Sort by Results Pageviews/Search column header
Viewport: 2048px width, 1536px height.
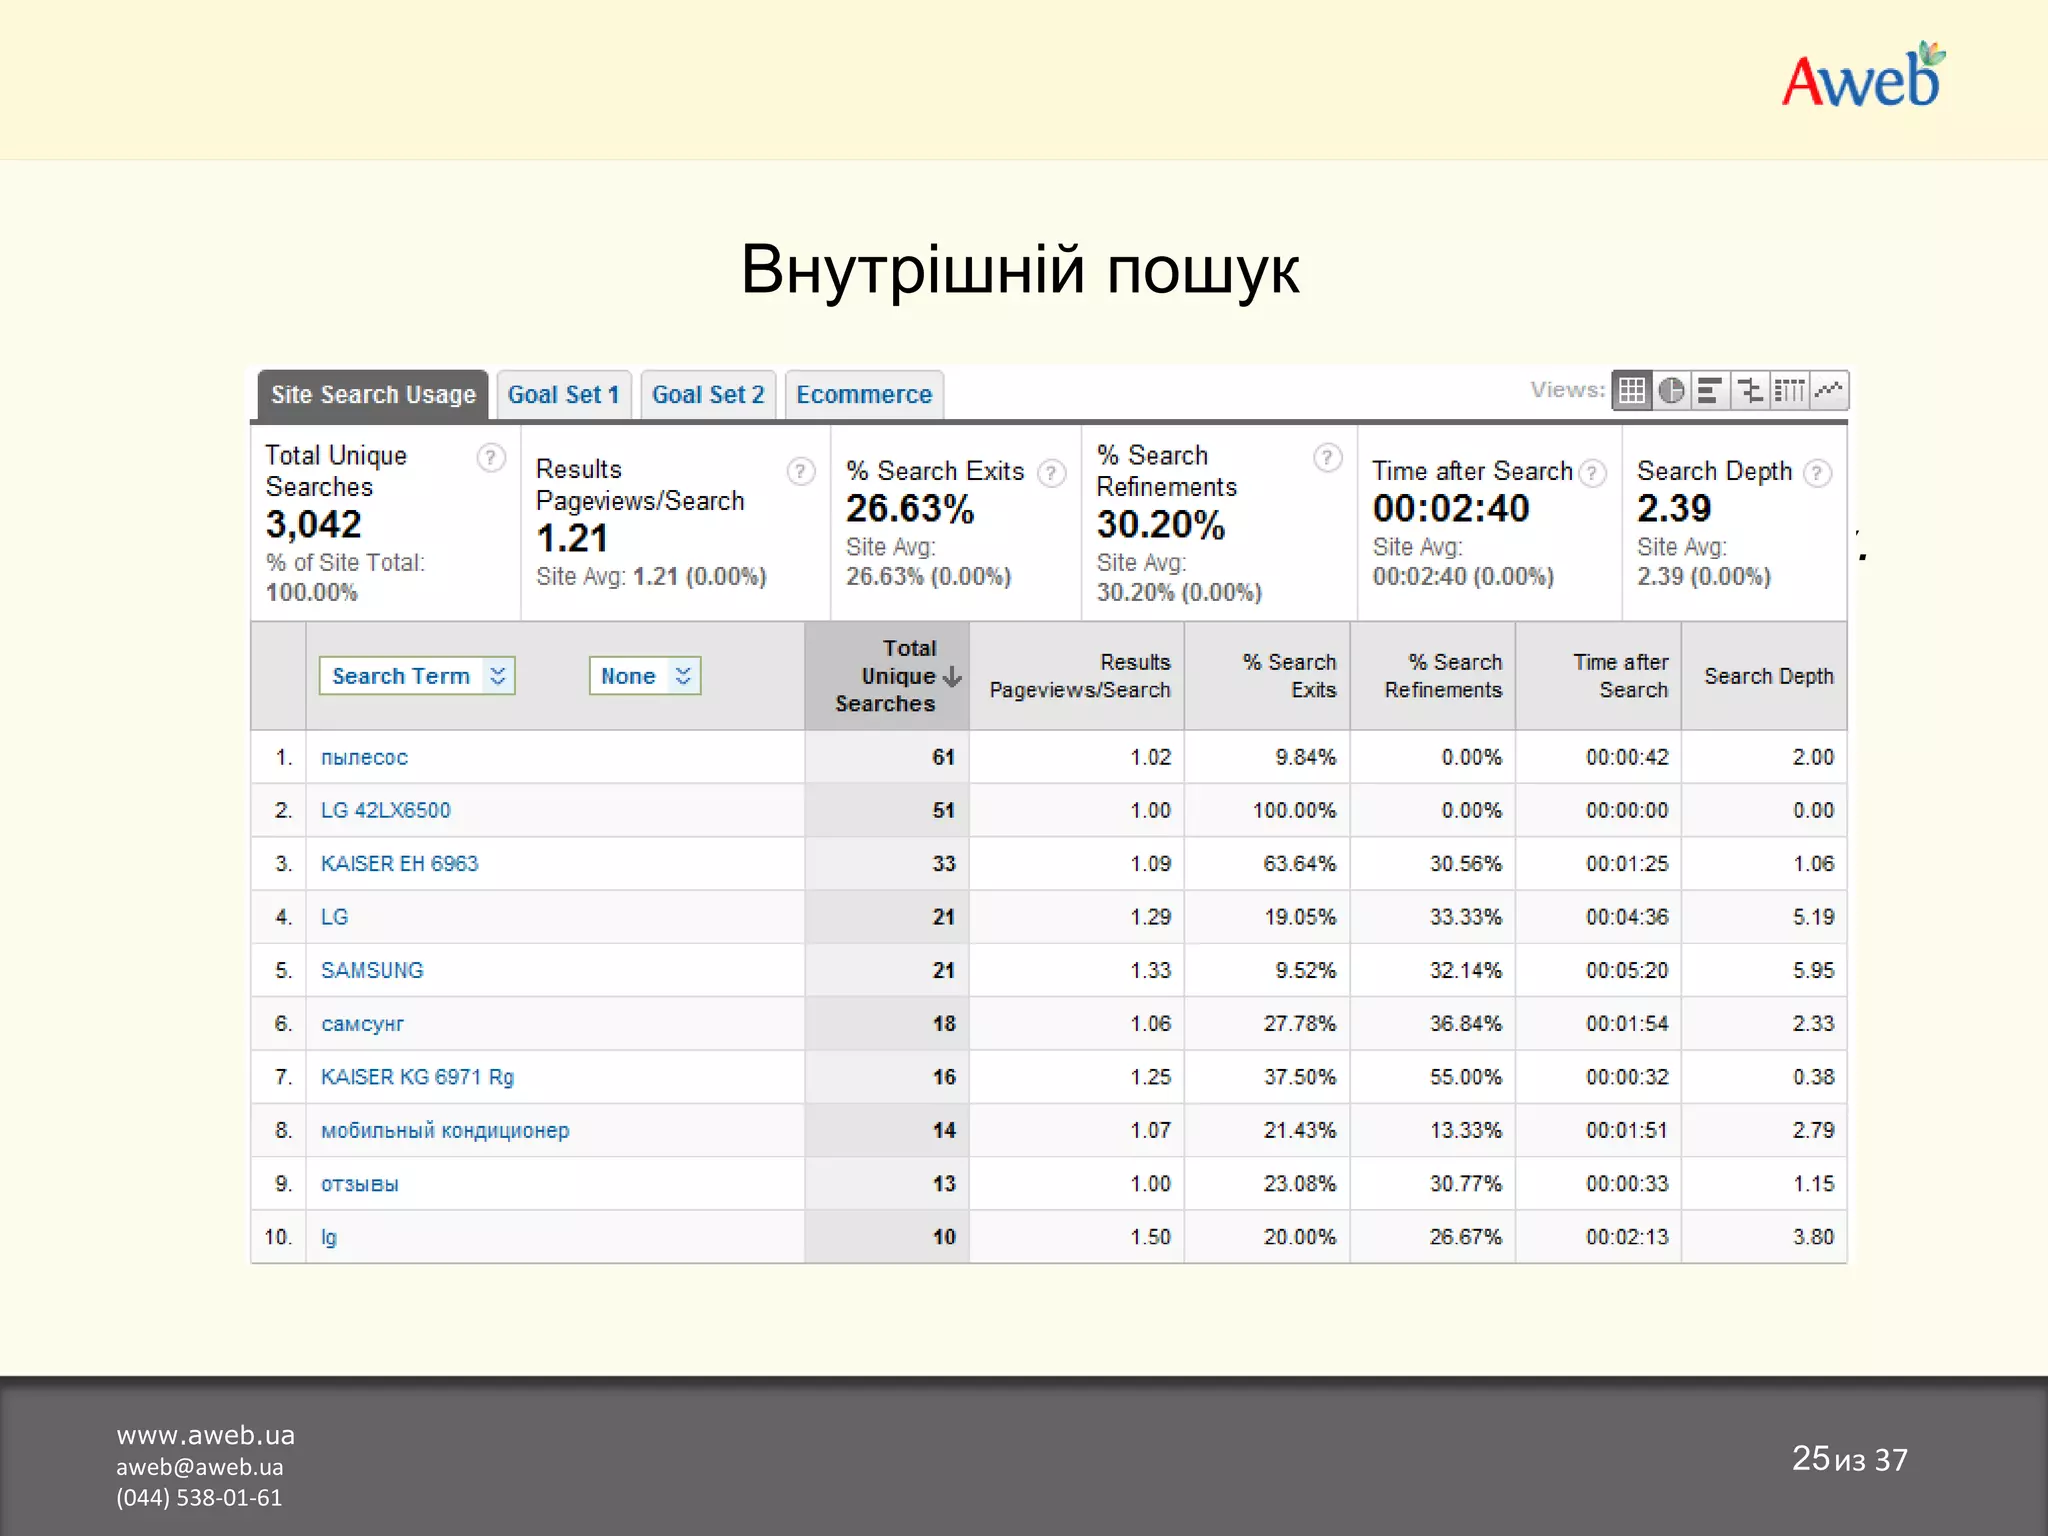click(x=1079, y=676)
